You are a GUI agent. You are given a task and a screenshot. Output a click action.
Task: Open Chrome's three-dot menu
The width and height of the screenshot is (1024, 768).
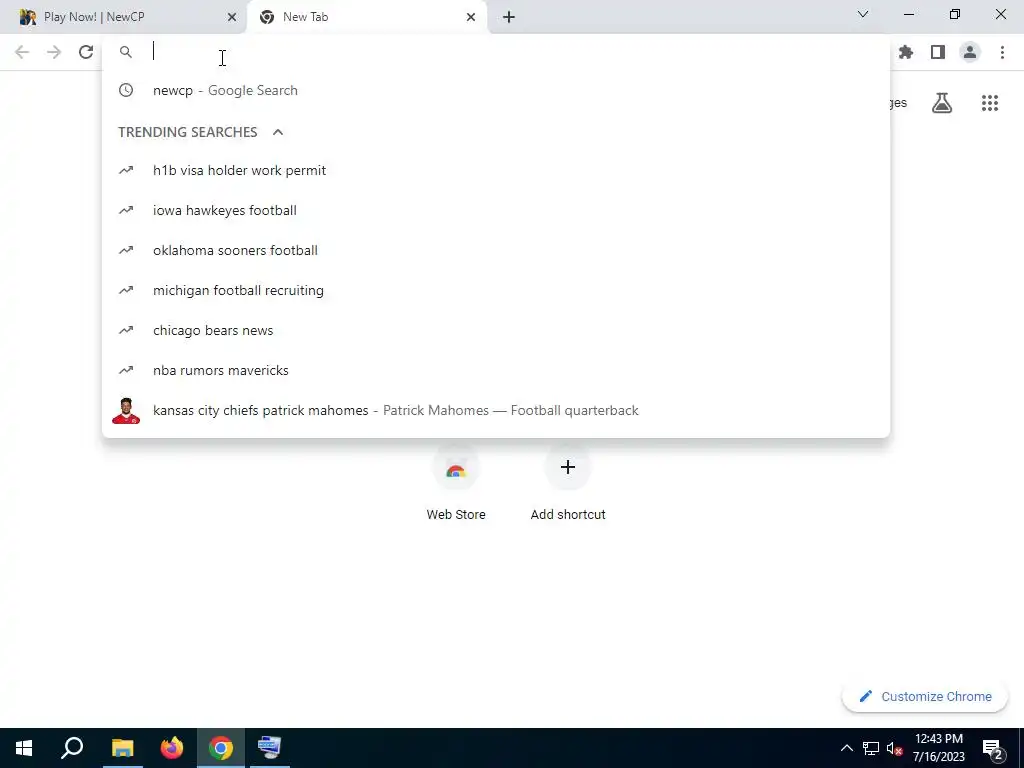[x=1002, y=52]
